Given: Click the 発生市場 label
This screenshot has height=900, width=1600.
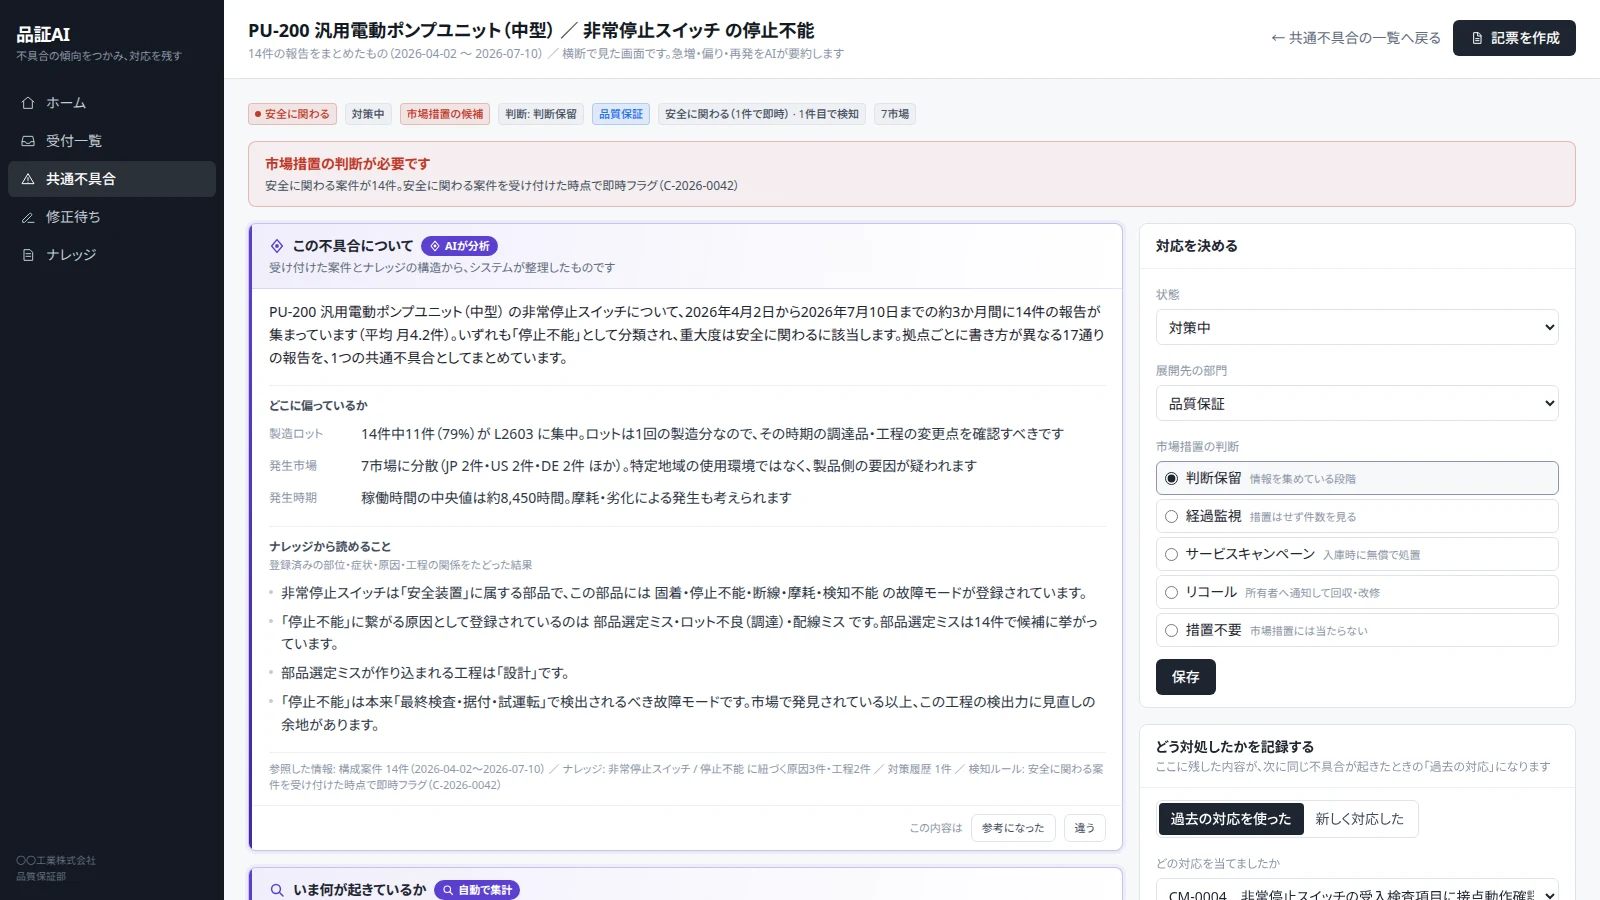Looking at the screenshot, I should 293,466.
